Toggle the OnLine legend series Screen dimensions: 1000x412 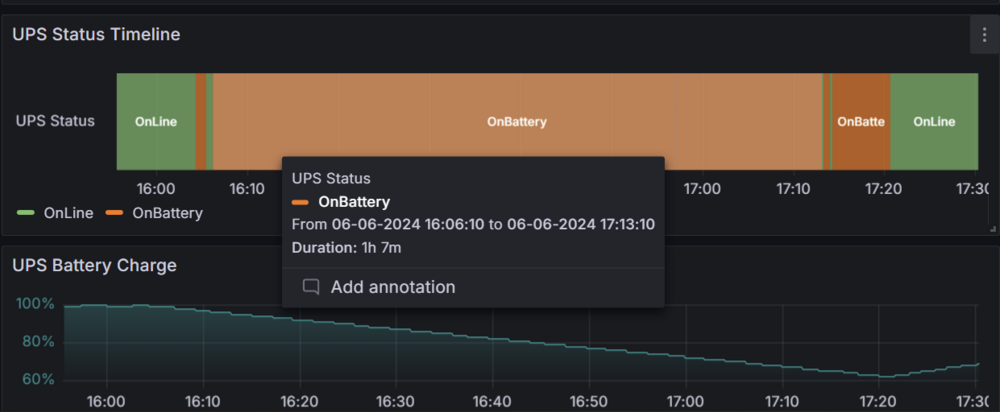[54, 213]
